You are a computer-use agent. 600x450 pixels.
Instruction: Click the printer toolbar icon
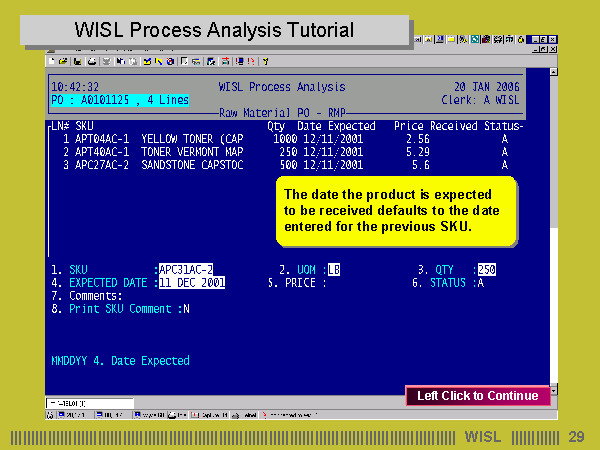(x=92, y=61)
